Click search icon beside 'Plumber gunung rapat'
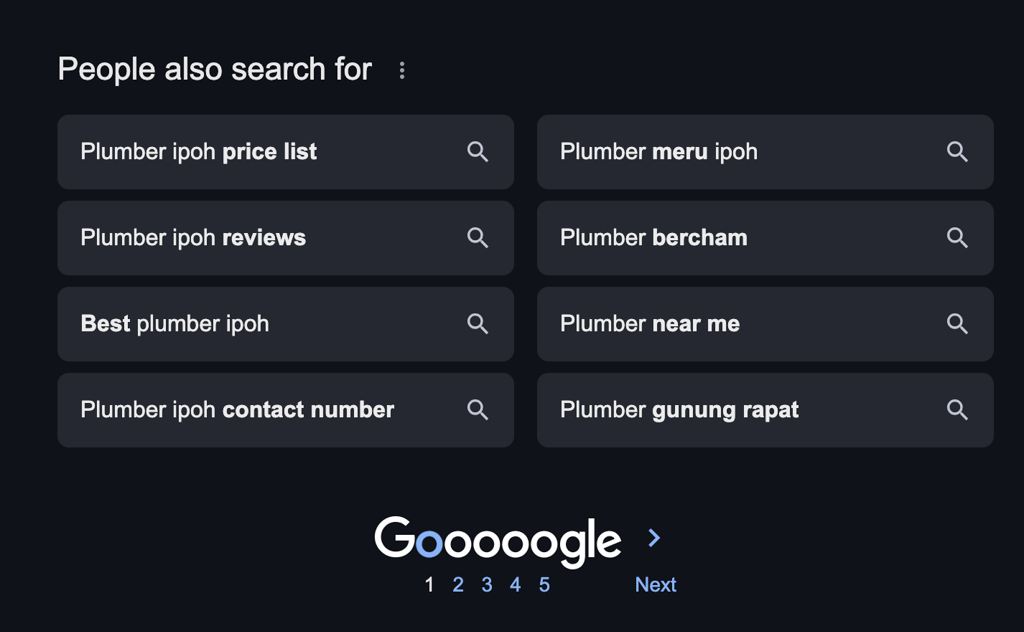The width and height of the screenshot is (1024, 632). click(x=957, y=410)
